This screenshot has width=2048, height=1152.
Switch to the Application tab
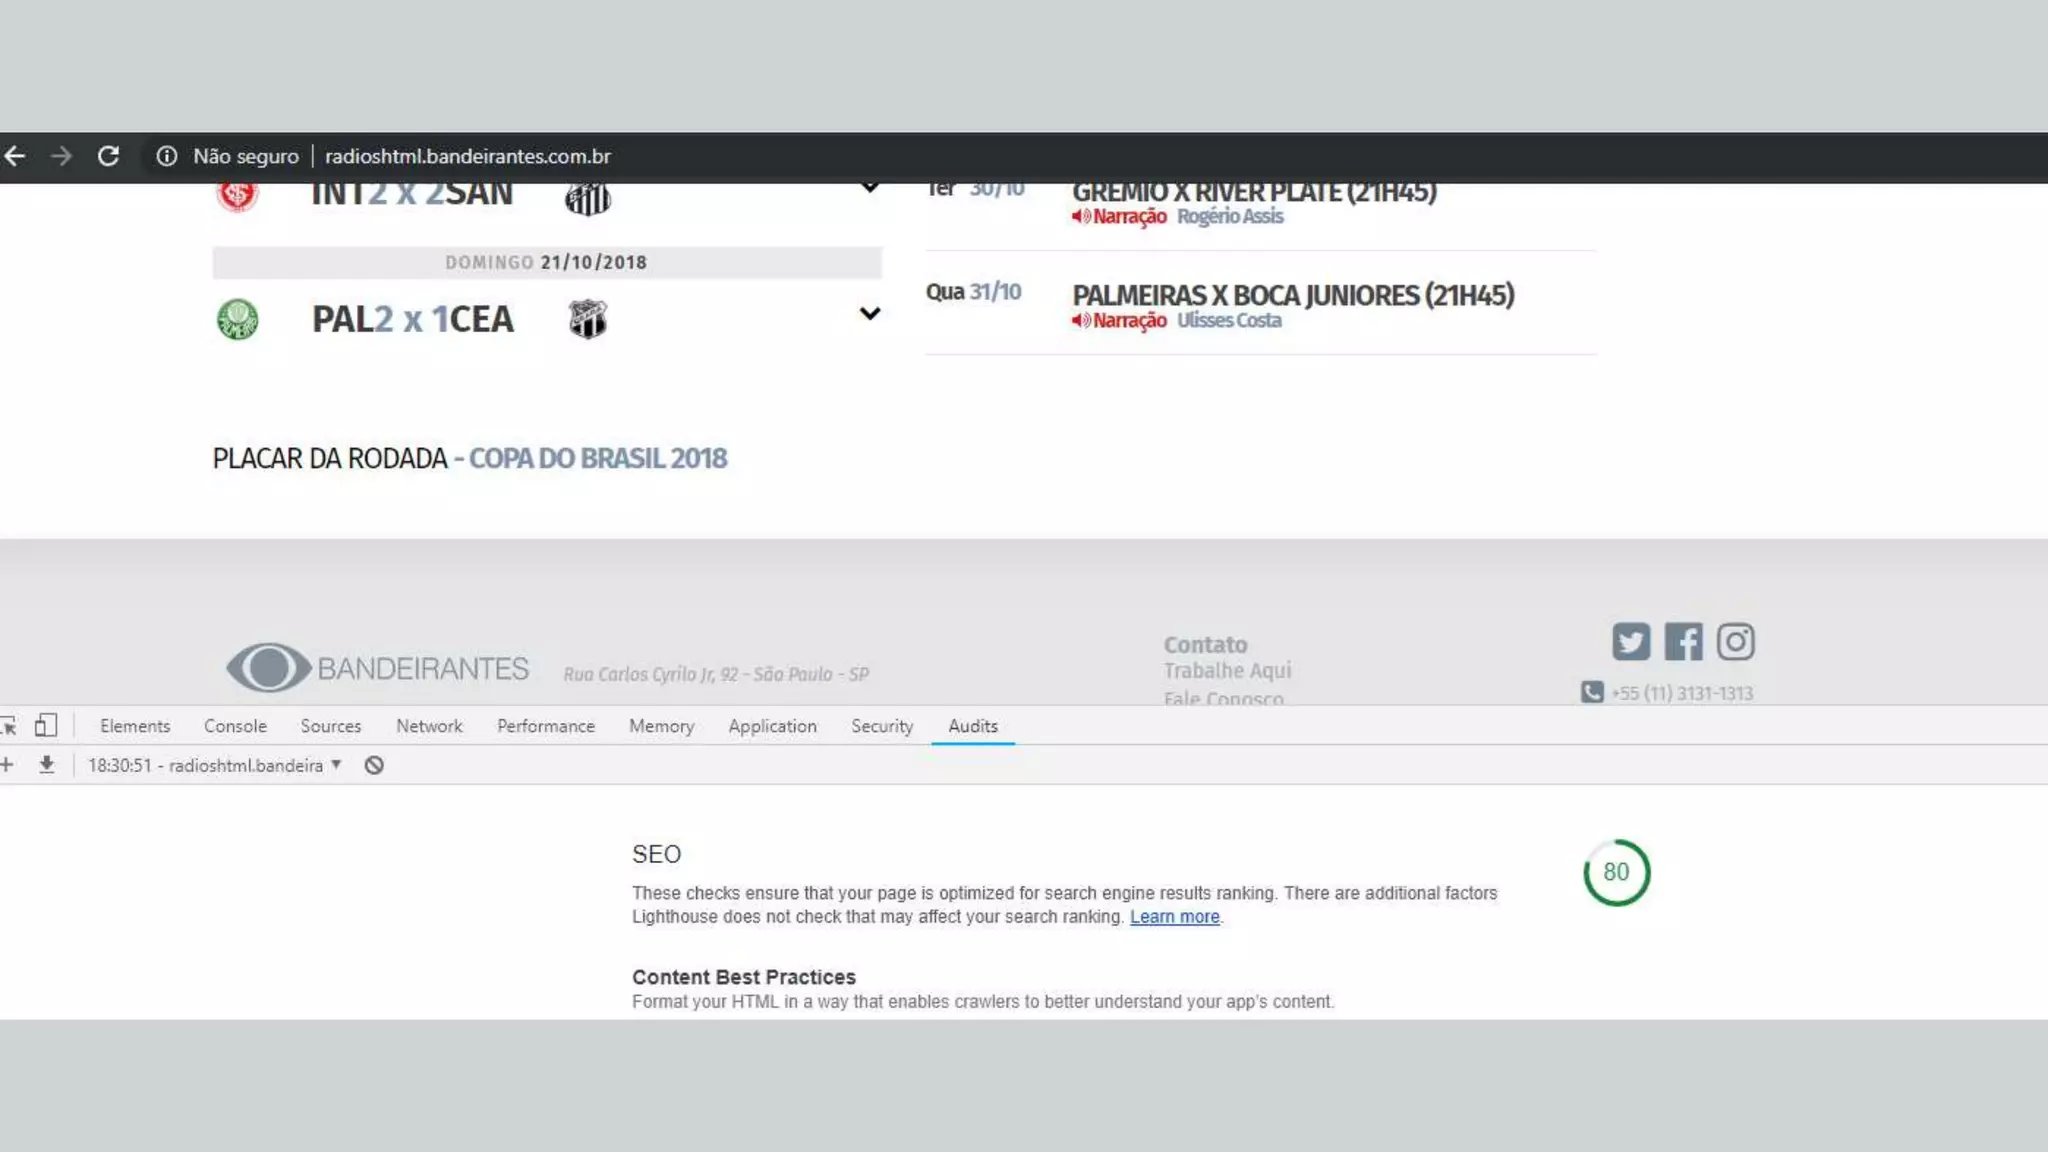(x=772, y=726)
